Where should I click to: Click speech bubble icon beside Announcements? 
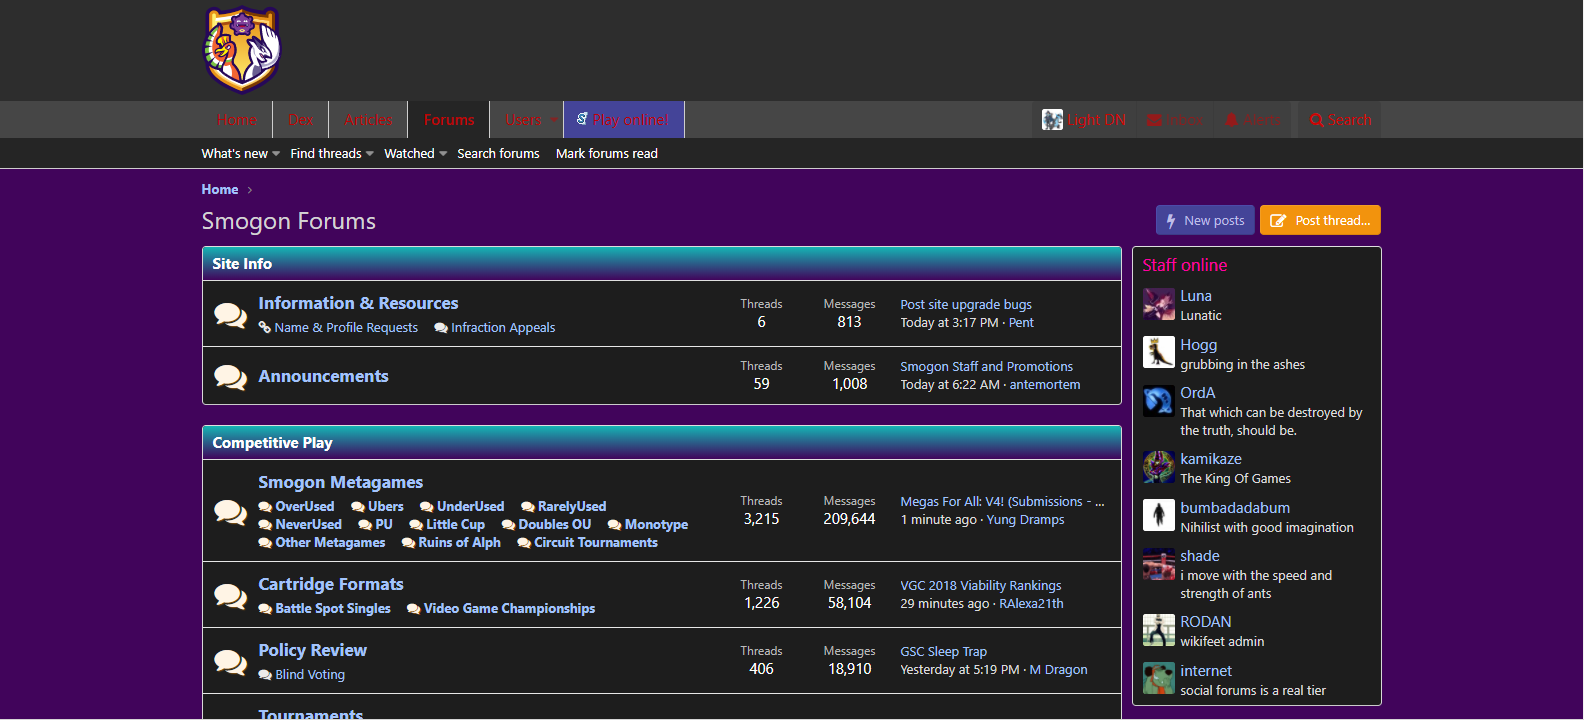coord(230,377)
